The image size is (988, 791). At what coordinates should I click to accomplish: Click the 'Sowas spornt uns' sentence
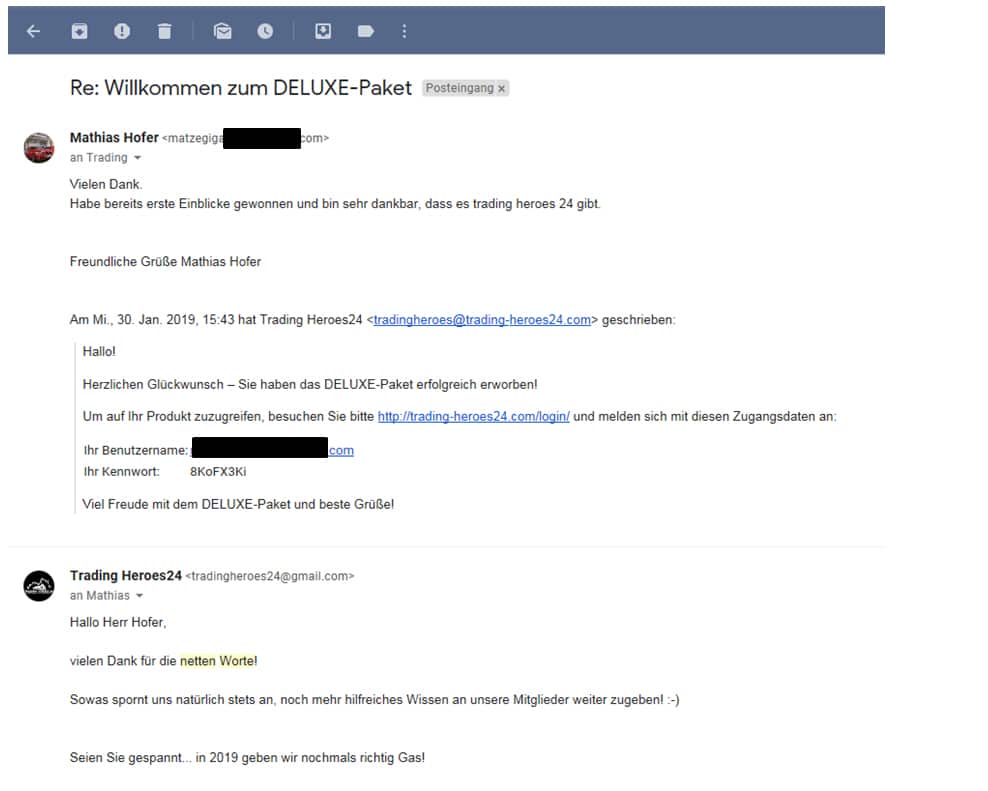click(374, 700)
